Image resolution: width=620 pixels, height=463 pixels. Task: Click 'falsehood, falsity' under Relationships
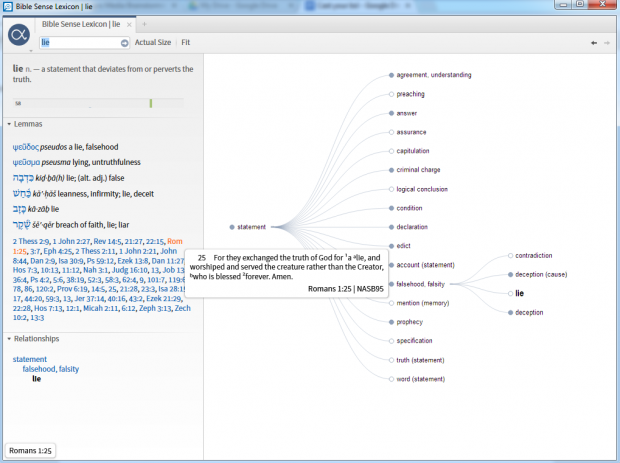coord(51,369)
